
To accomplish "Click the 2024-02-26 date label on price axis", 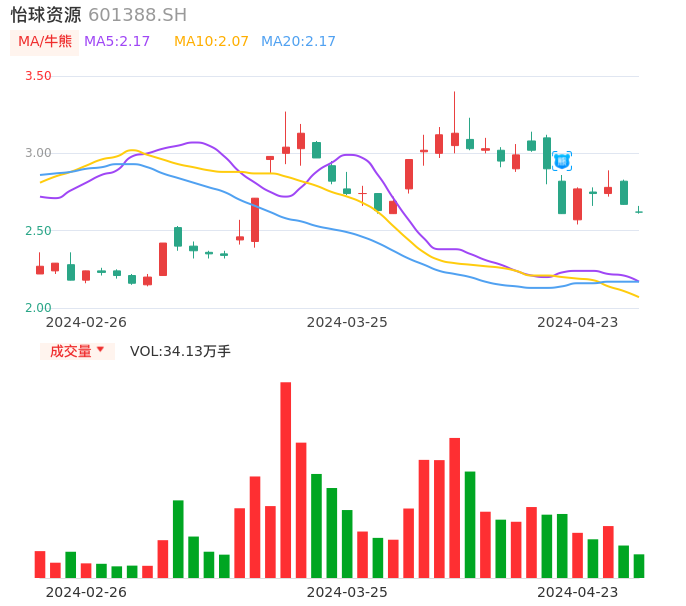I will [86, 322].
